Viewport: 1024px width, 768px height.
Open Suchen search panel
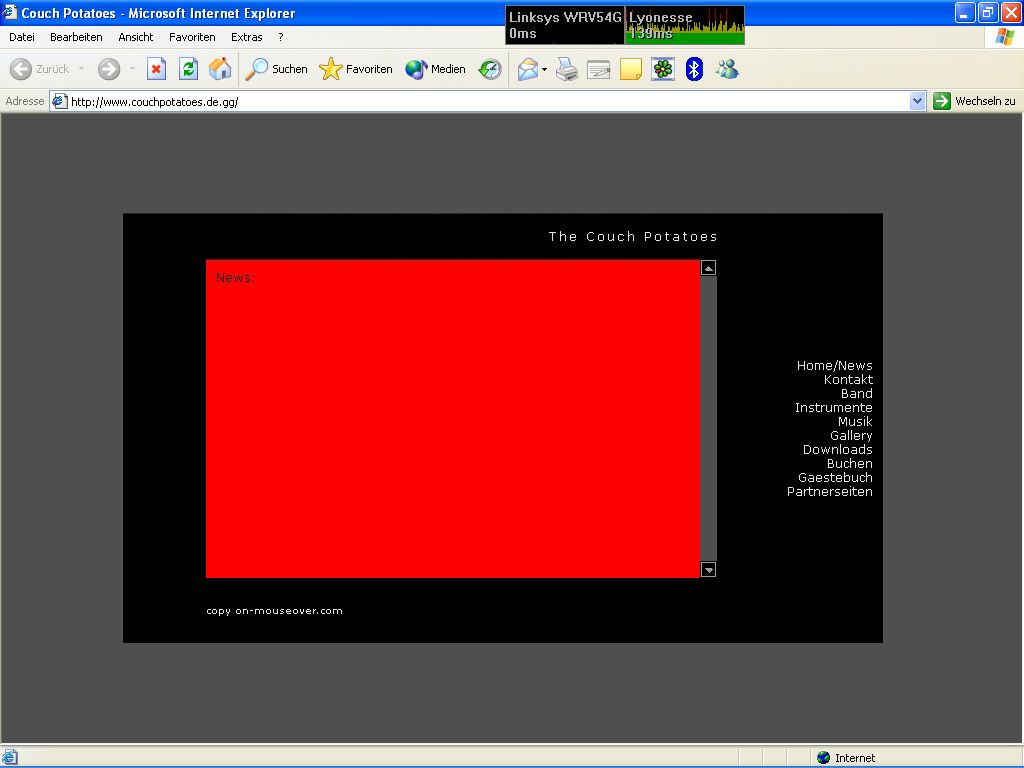pyautogui.click(x=277, y=69)
